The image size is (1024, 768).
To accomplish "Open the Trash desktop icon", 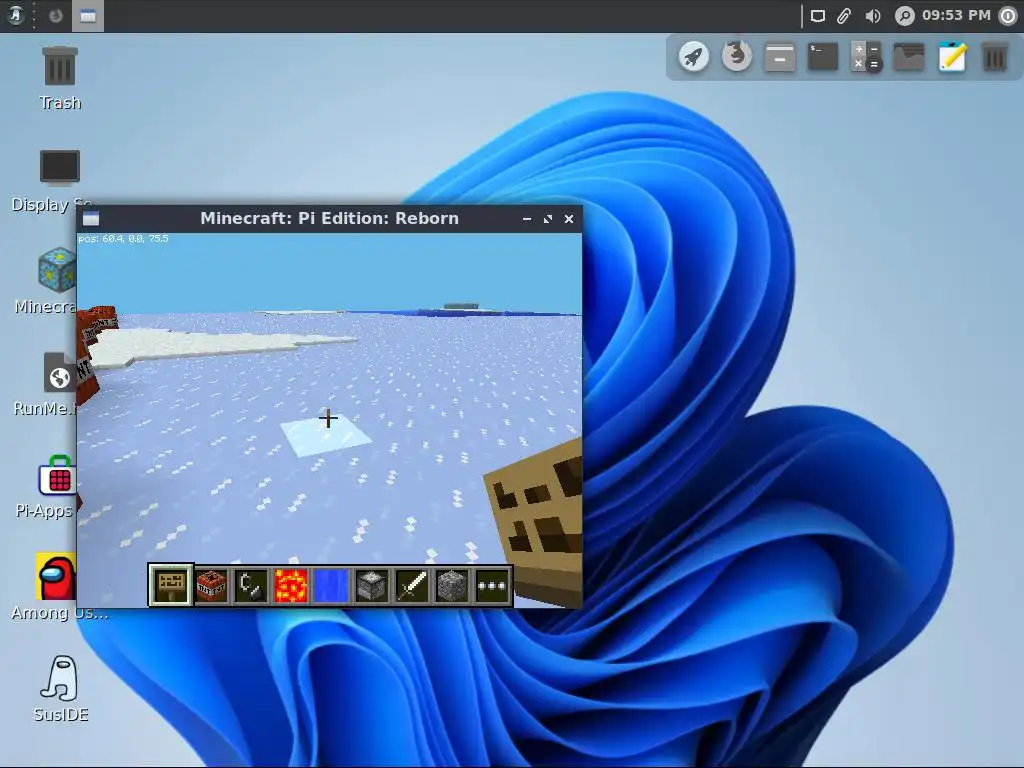I will click(x=60, y=78).
